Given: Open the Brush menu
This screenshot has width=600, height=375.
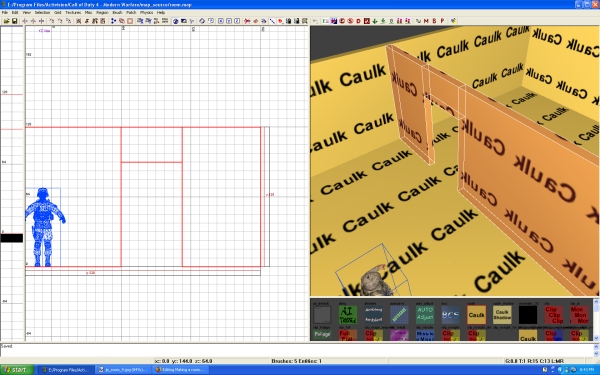Looking at the screenshot, I should (117, 12).
